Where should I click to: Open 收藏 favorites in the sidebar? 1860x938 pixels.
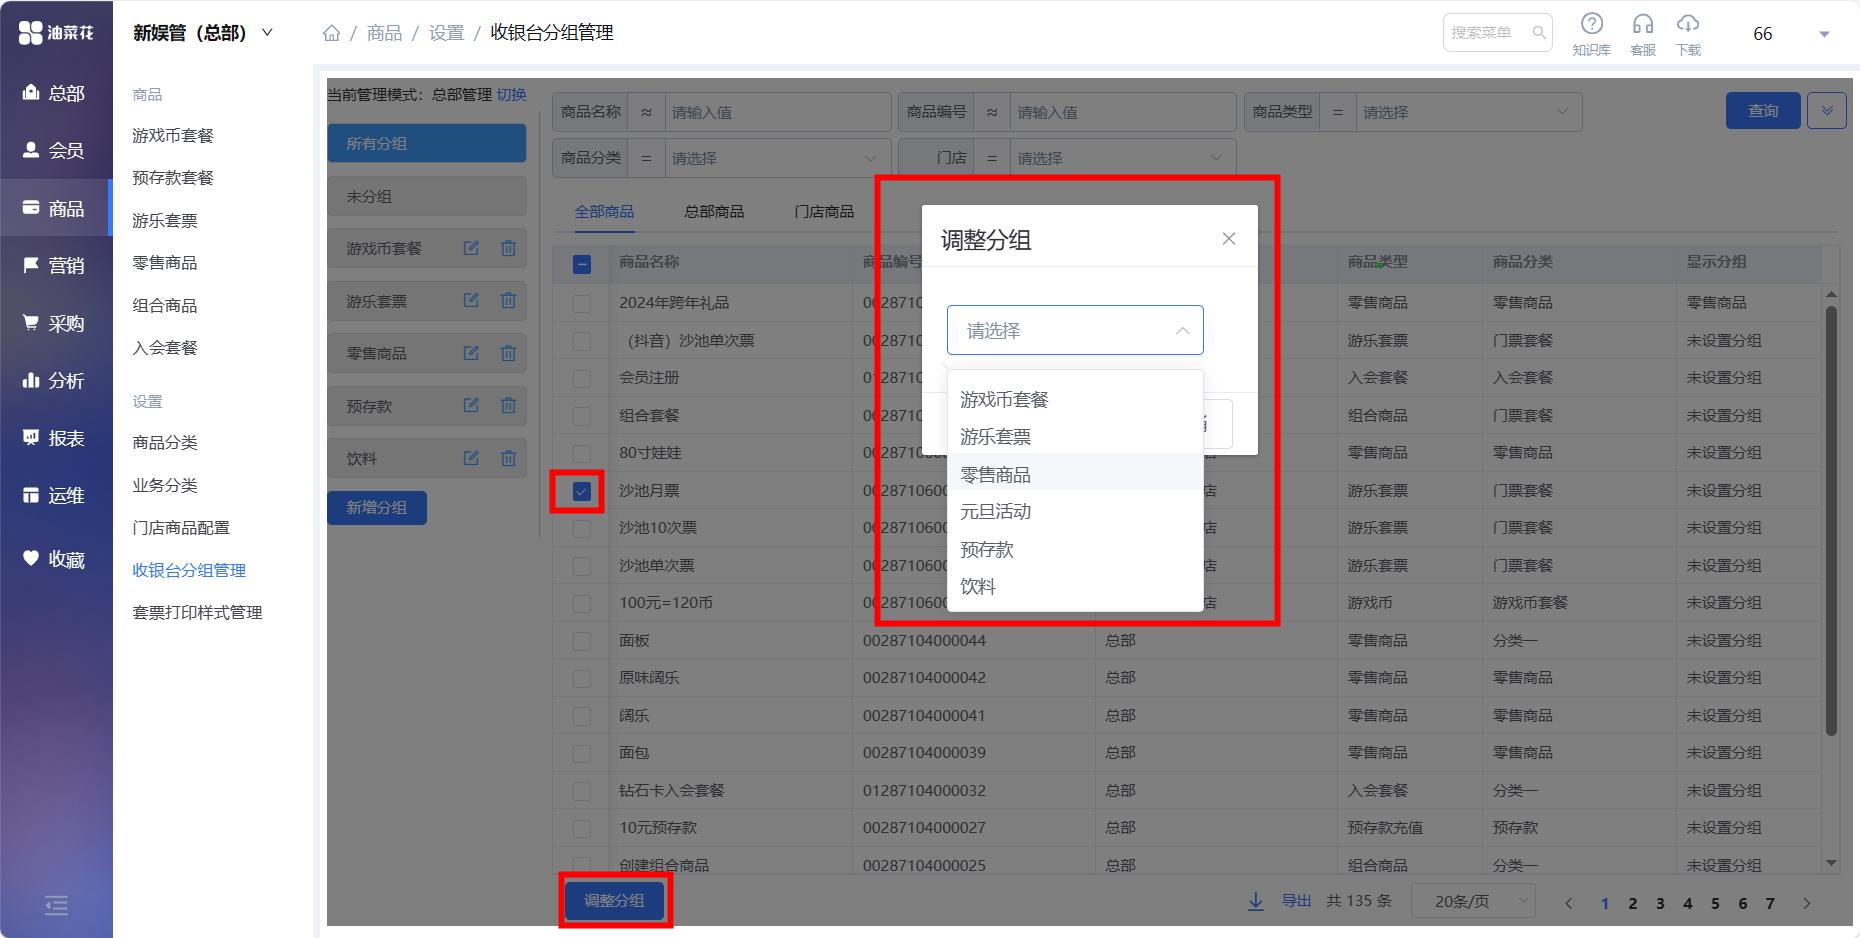[55, 560]
